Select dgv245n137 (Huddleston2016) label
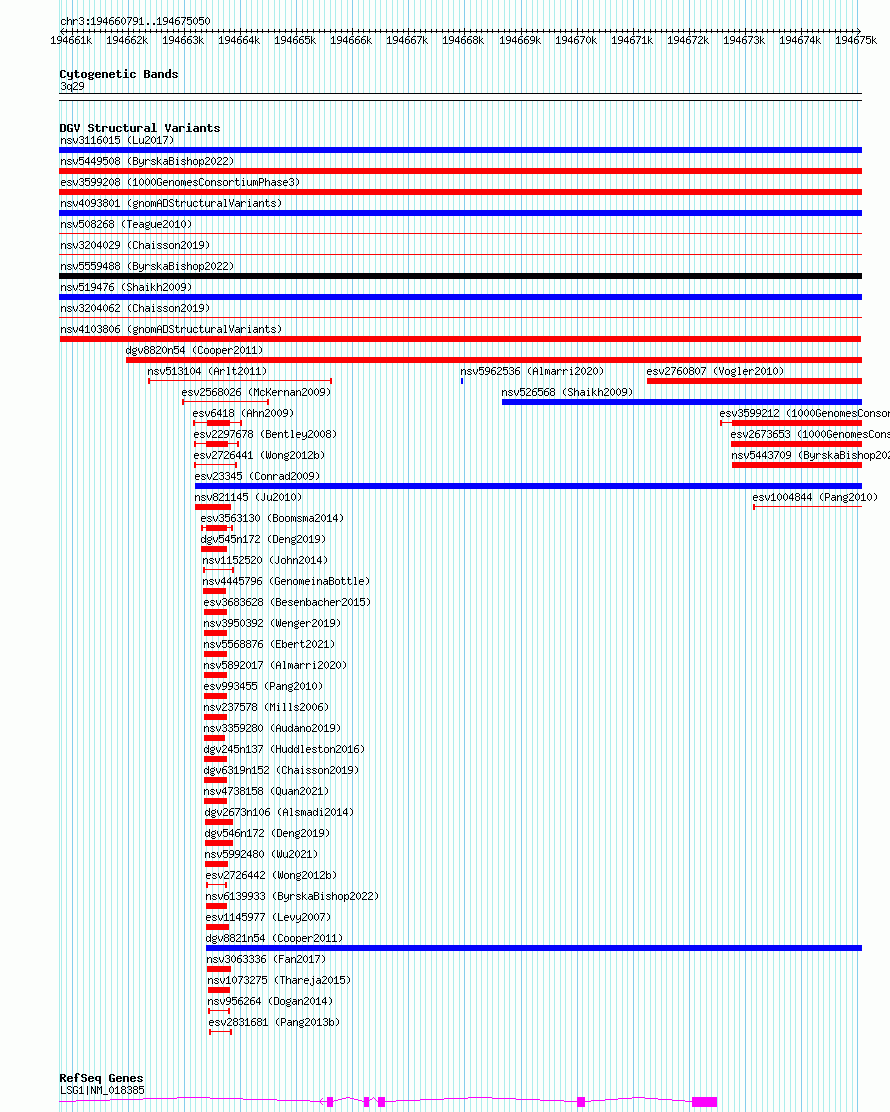 click(284, 750)
